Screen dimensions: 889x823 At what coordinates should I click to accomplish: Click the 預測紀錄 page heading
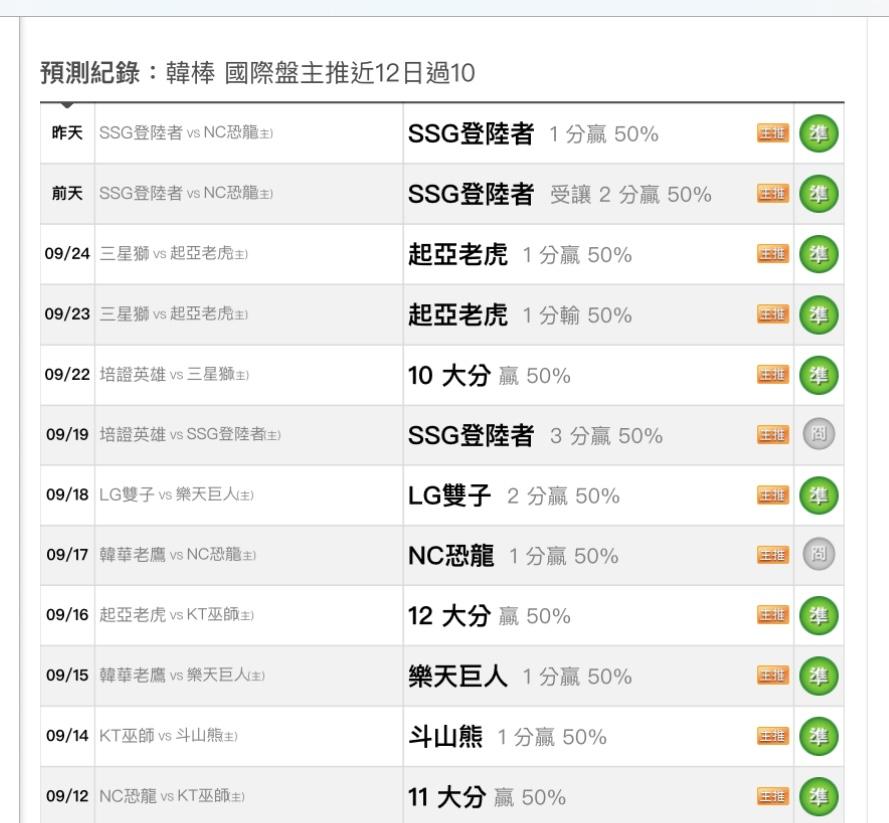click(x=258, y=73)
